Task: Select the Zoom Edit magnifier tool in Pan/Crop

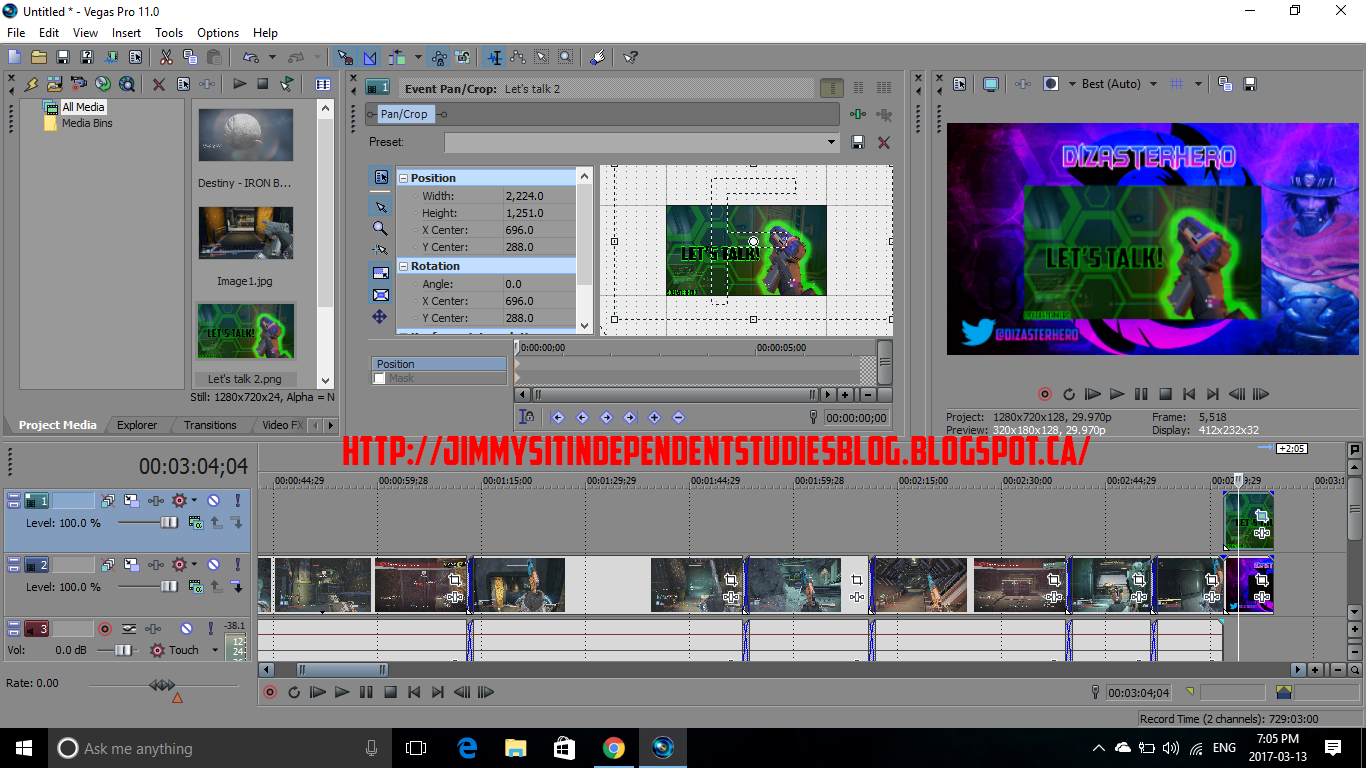Action: tap(380, 228)
